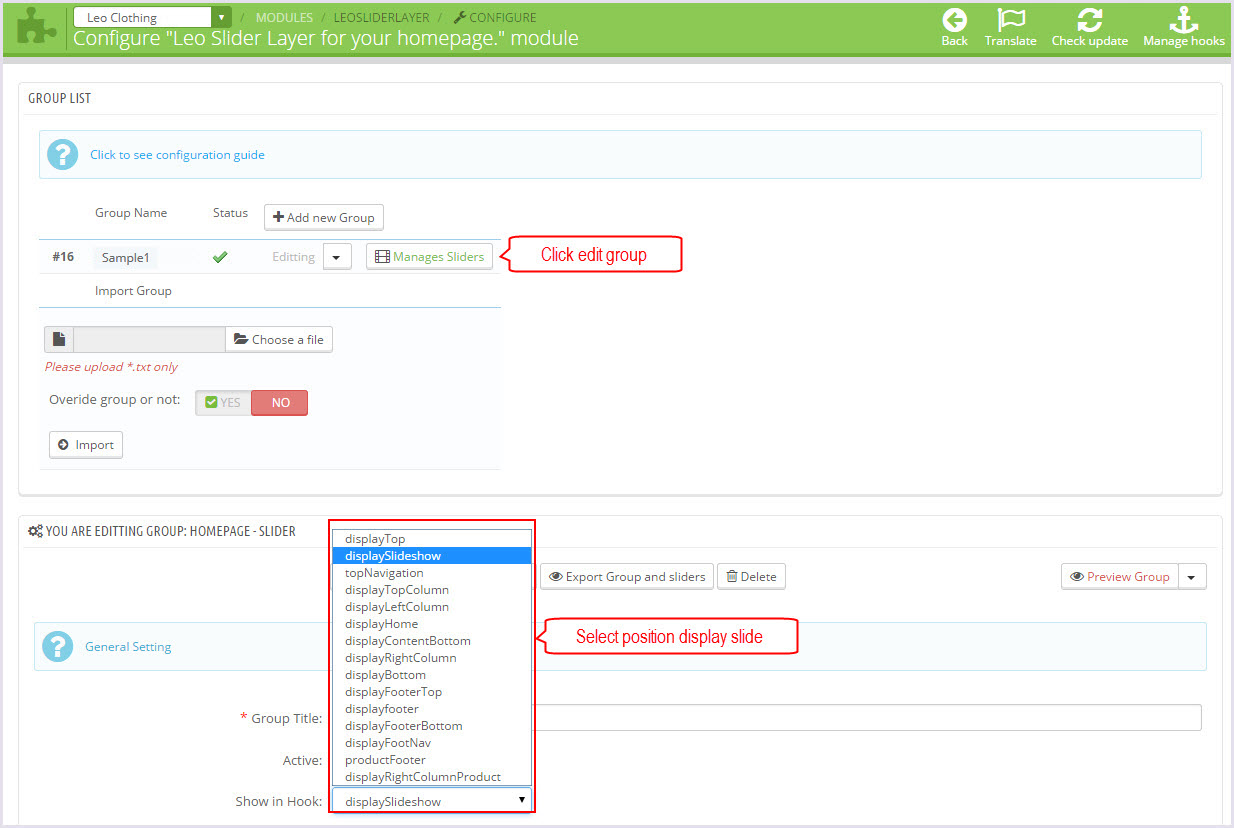Open the Show in Hook select box
Screen dimensions: 1234x828
click(x=432, y=801)
